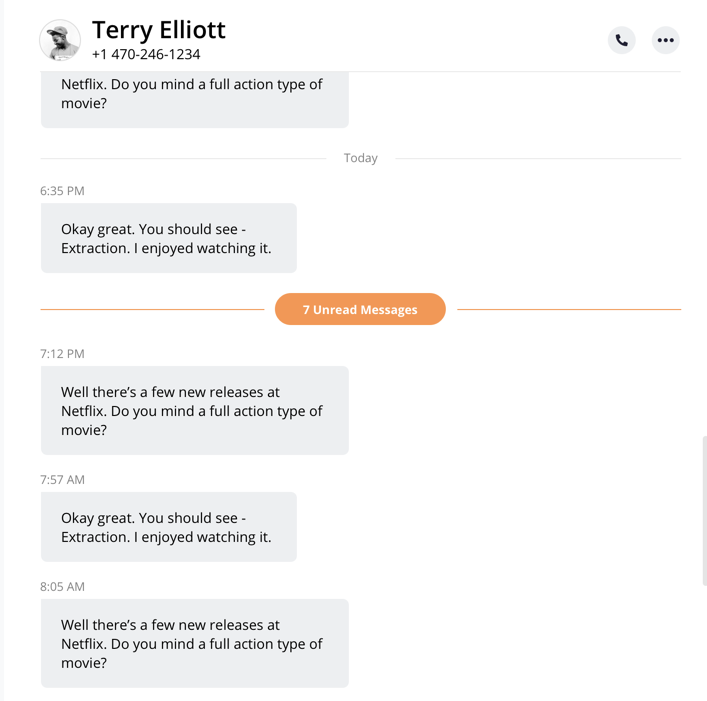Select the partially visible message above Today
This screenshot has height=701, width=707.
point(194,98)
